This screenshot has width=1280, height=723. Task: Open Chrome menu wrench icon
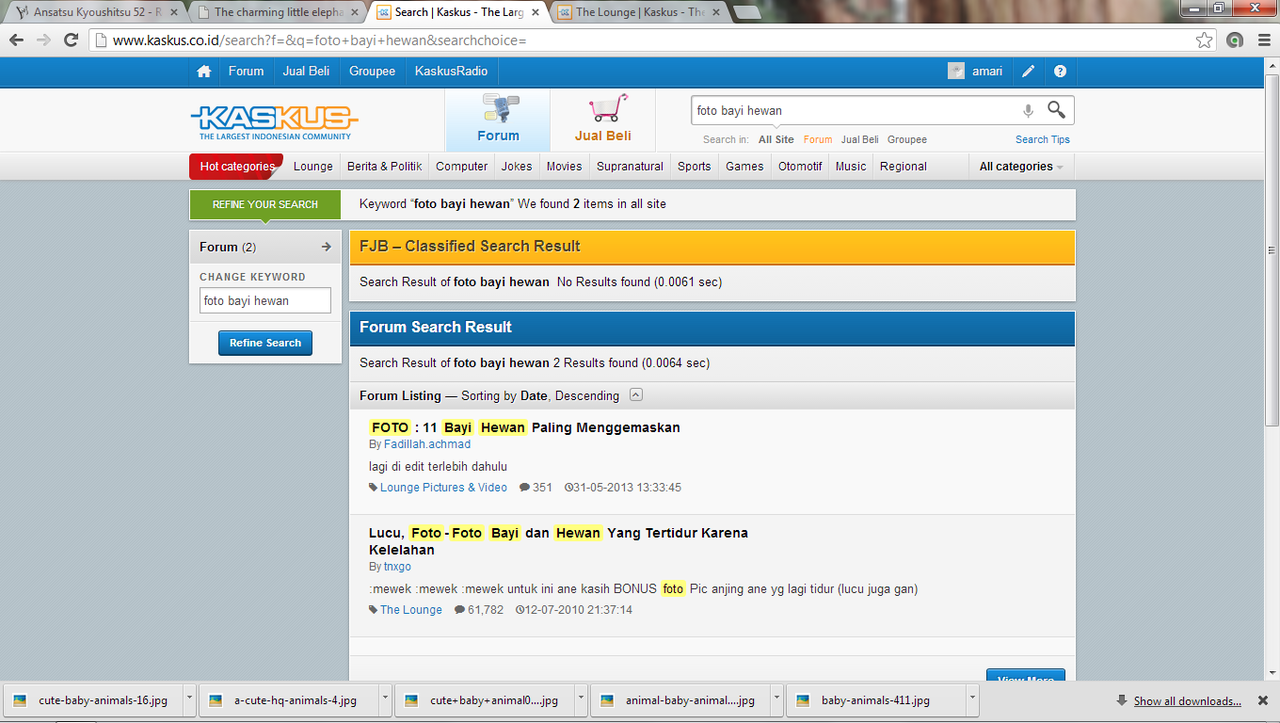(1262, 40)
